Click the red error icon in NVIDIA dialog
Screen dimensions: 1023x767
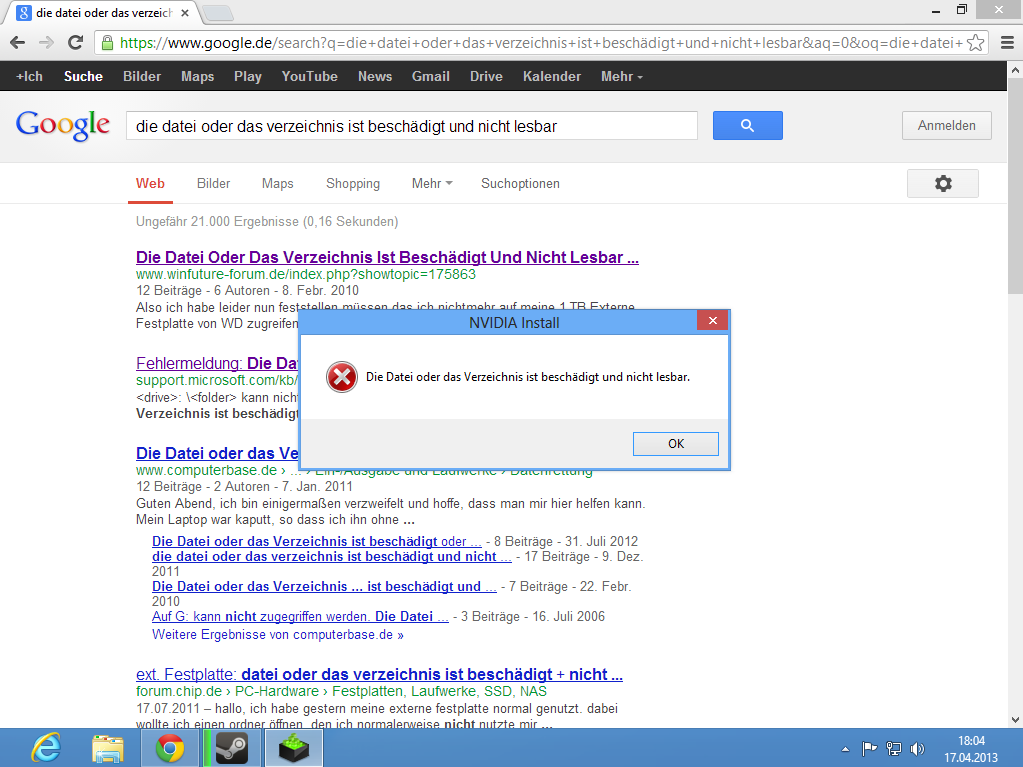click(x=341, y=377)
